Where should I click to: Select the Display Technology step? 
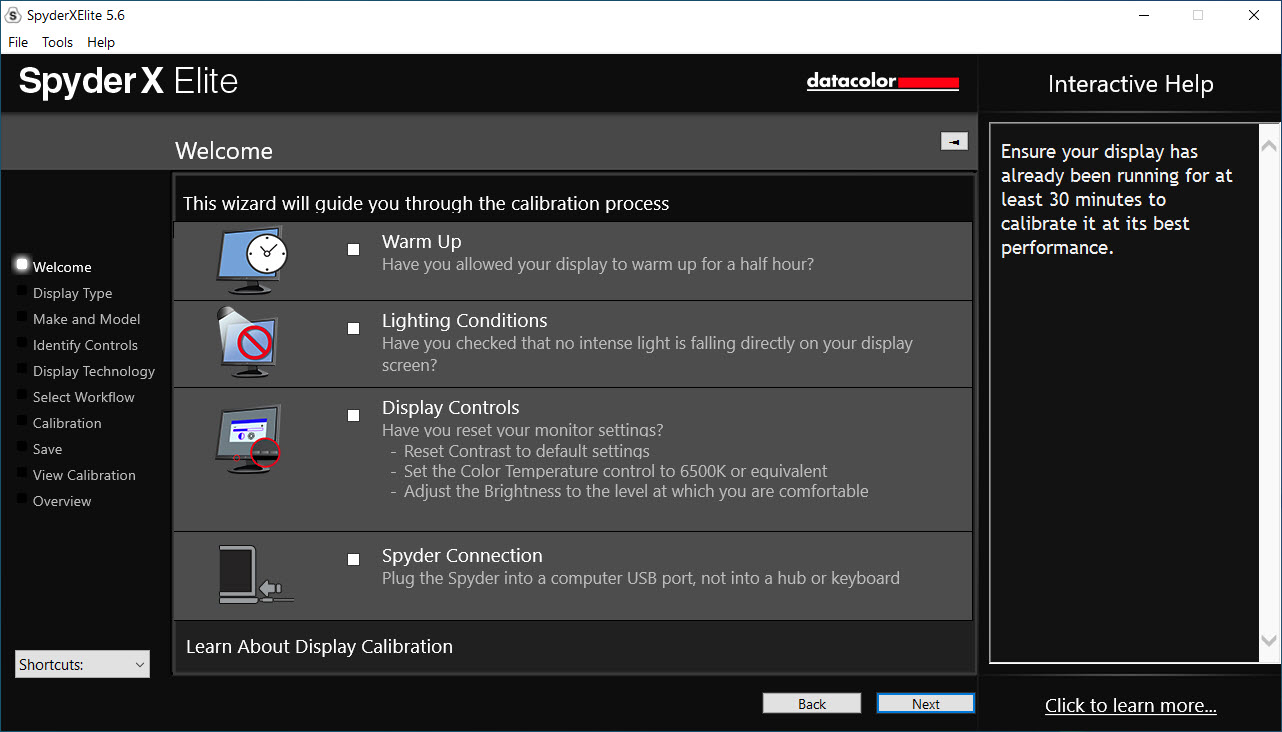pos(94,371)
